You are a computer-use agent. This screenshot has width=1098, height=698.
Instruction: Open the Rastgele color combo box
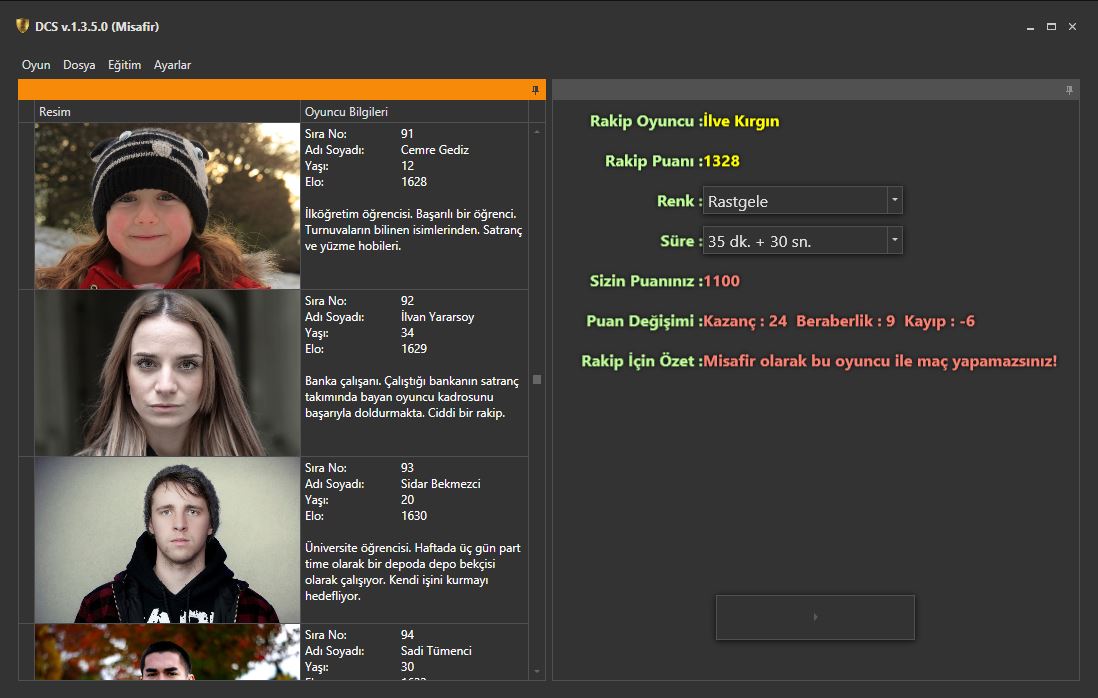pyautogui.click(x=802, y=200)
